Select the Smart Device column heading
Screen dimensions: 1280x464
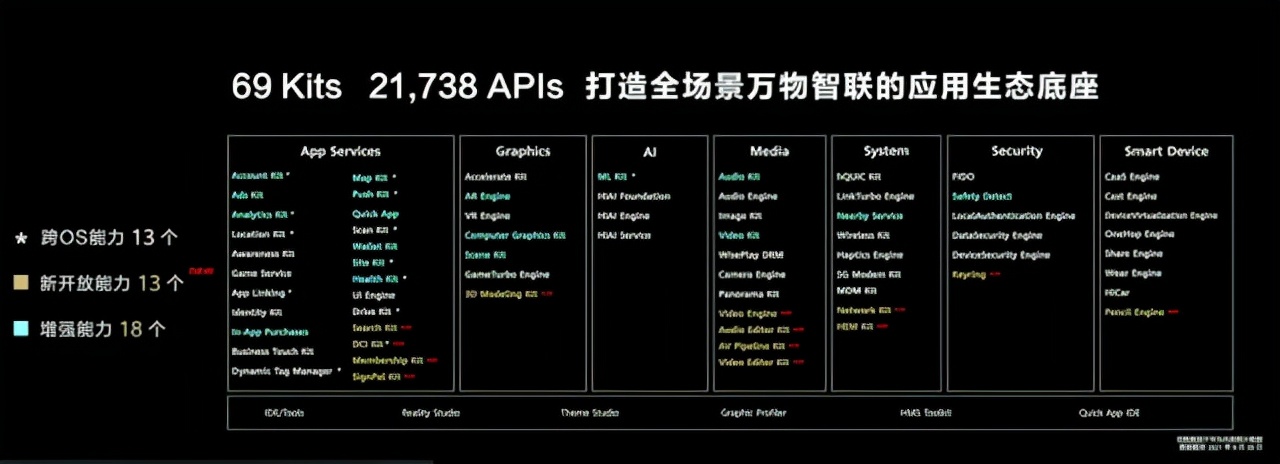[1166, 152]
